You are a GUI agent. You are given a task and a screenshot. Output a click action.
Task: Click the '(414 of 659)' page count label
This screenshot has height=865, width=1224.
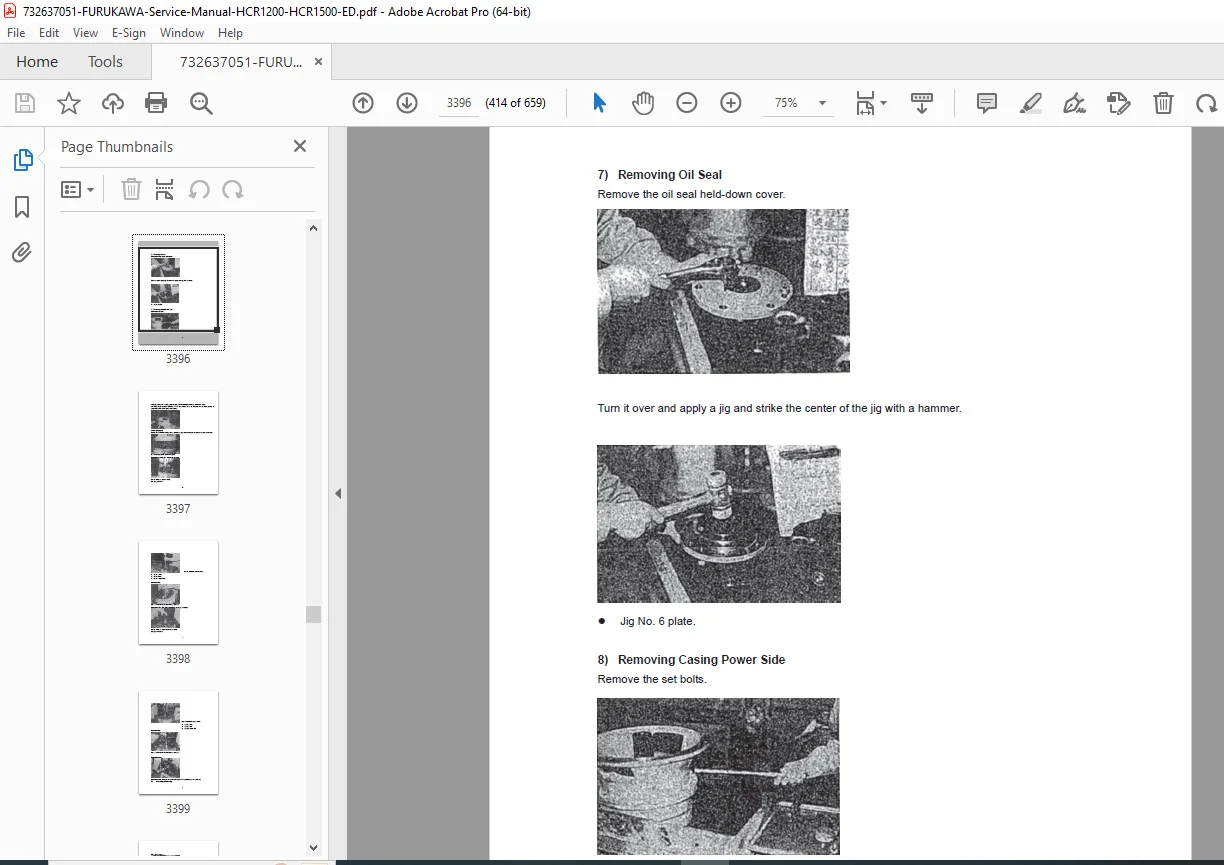[x=516, y=103]
